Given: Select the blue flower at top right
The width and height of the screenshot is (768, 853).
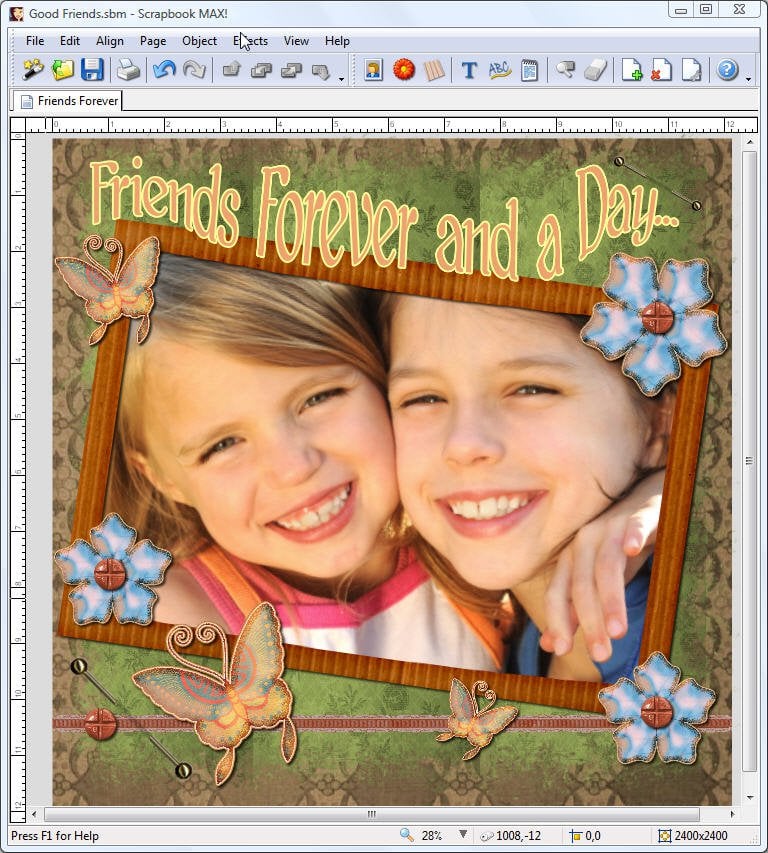Looking at the screenshot, I should [x=654, y=323].
